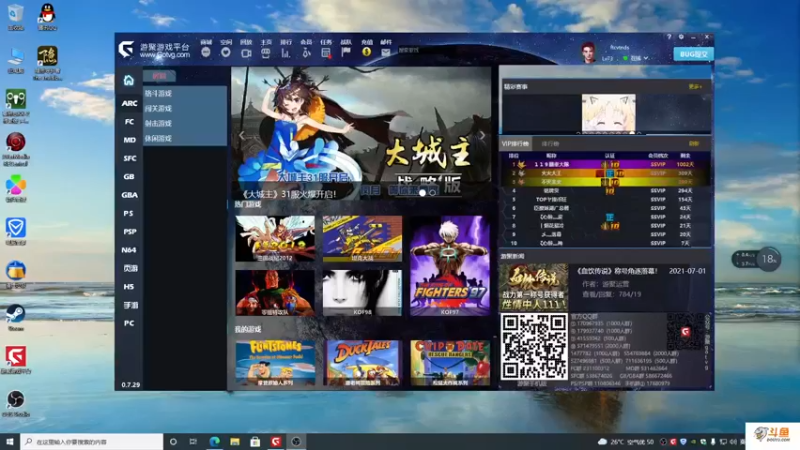Select FC in platform sidebar

tap(129, 121)
